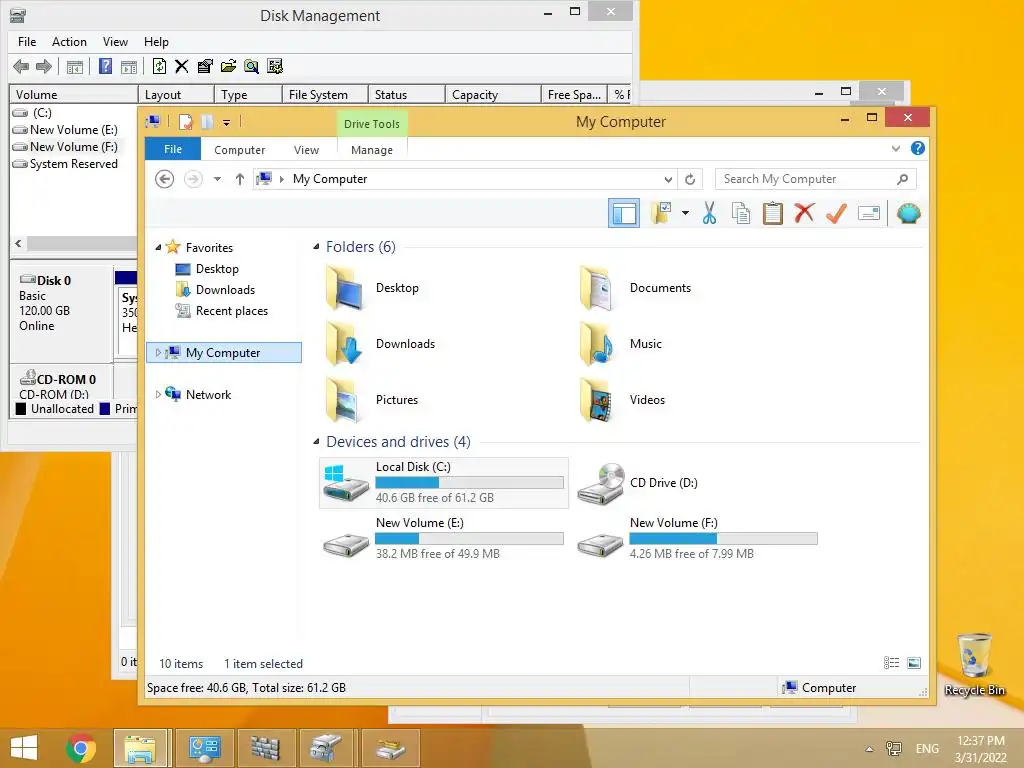Open Help icon in Disk Management toolbar
The width and height of the screenshot is (1024, 768).
tap(105, 66)
